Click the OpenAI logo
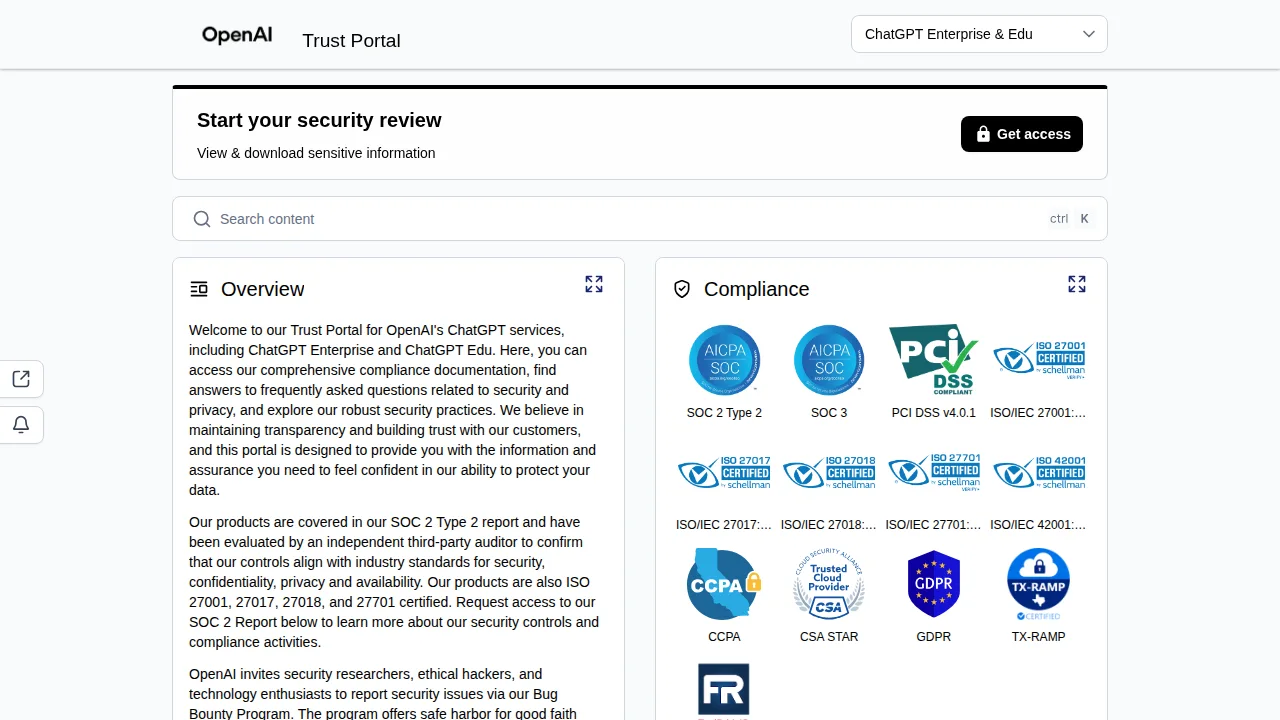The image size is (1280, 720). tap(237, 35)
